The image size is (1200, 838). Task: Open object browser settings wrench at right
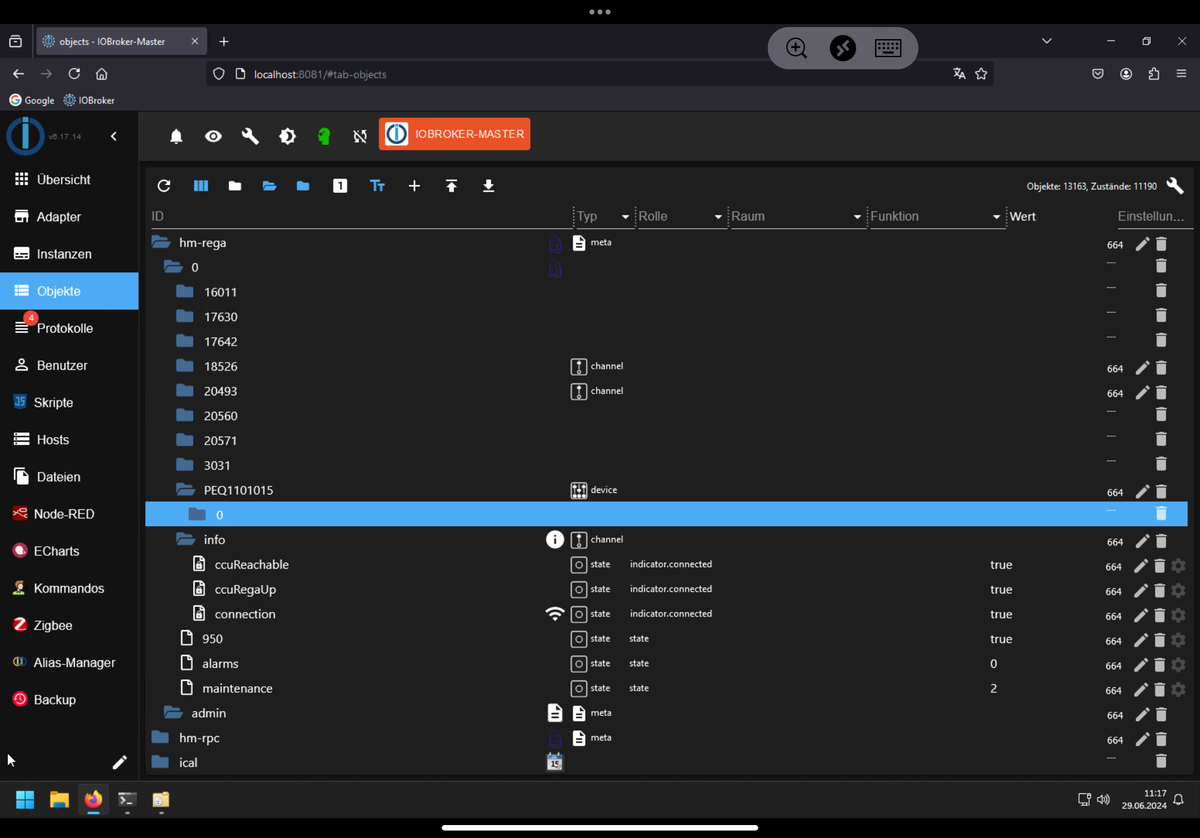tap(1175, 186)
